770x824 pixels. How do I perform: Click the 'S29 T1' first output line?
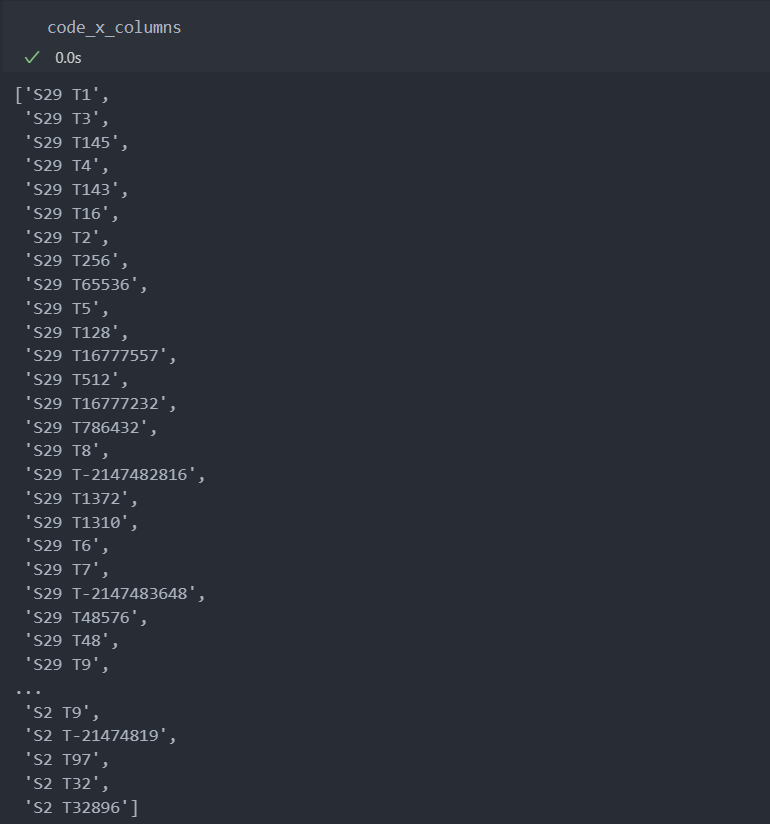62,95
